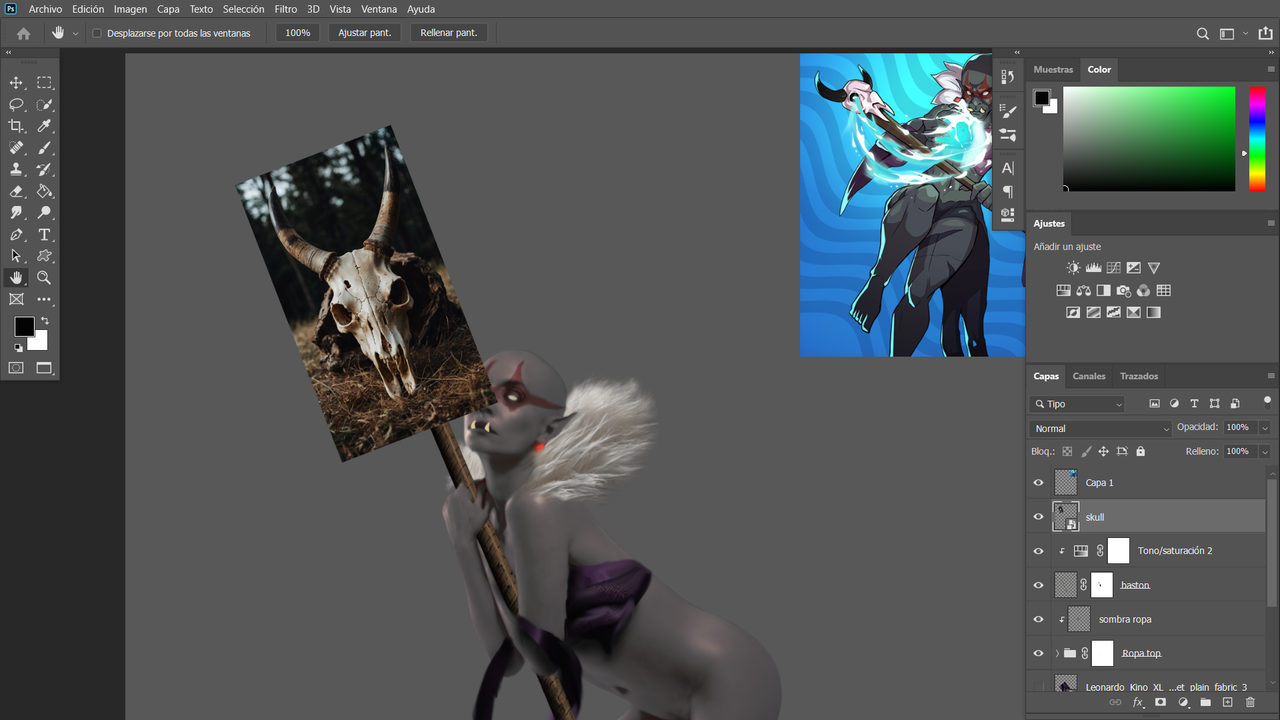Select the Zoom tool in toolbox

(44, 278)
